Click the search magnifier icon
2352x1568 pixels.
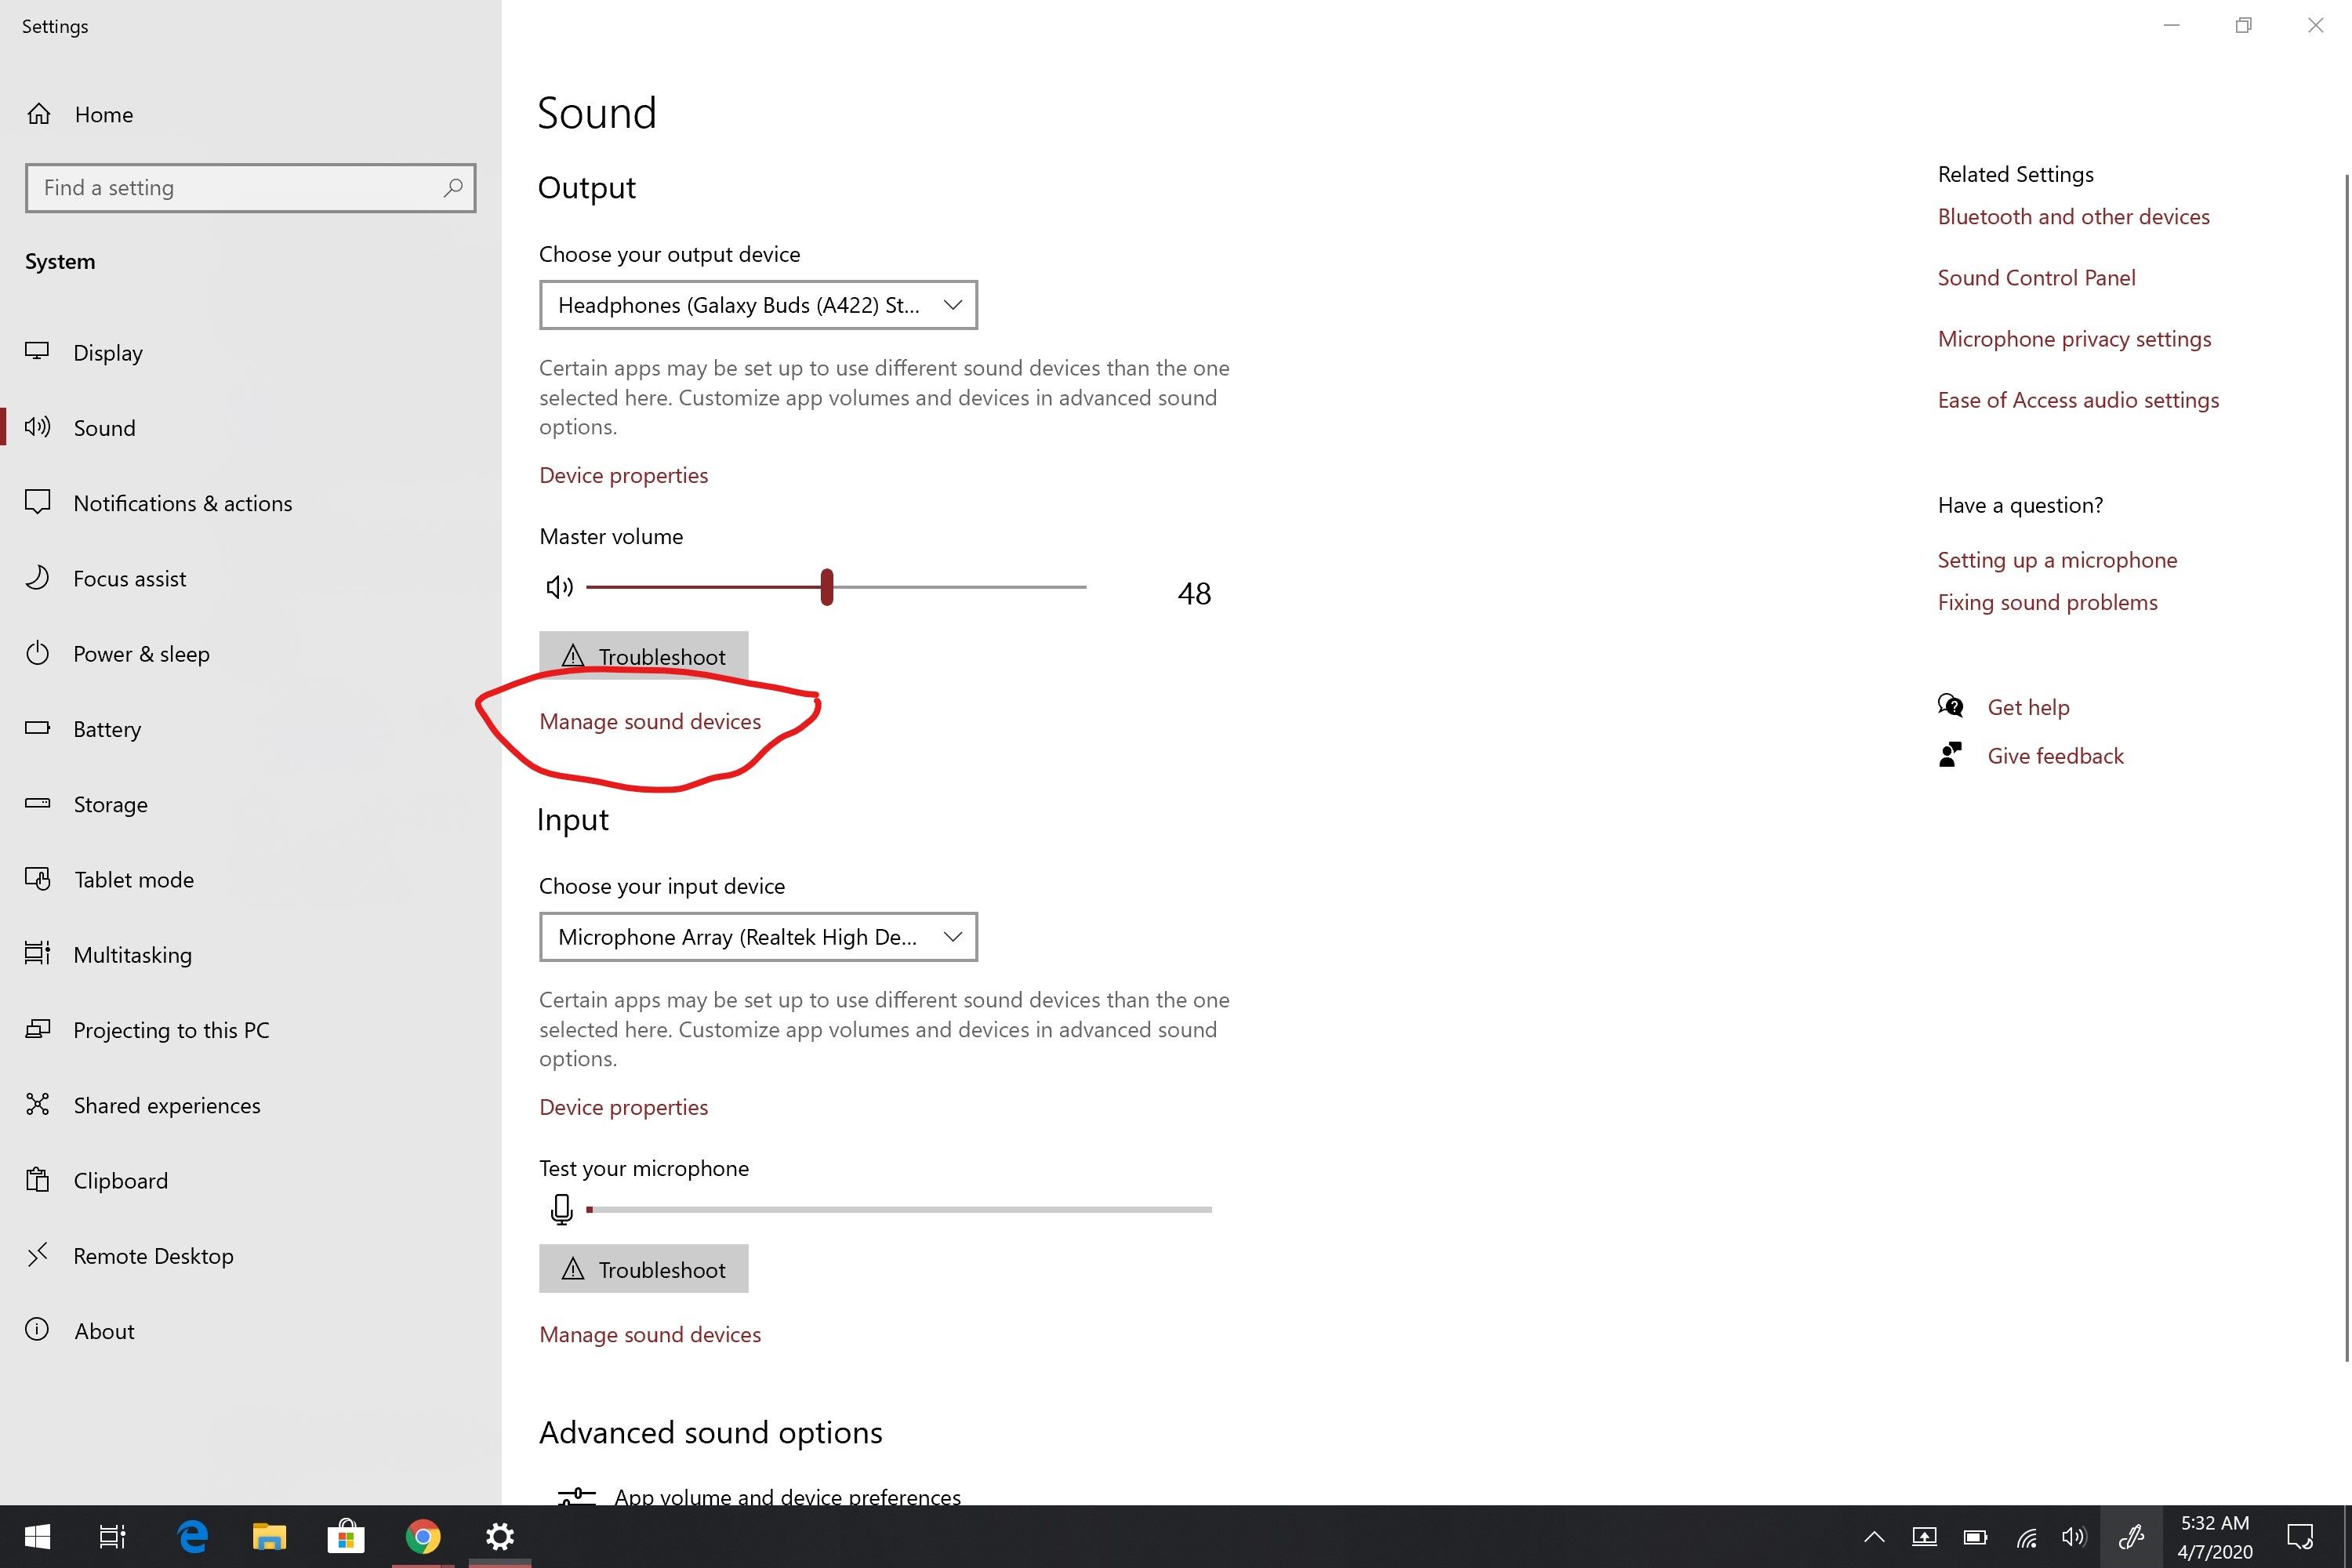pyautogui.click(x=453, y=188)
